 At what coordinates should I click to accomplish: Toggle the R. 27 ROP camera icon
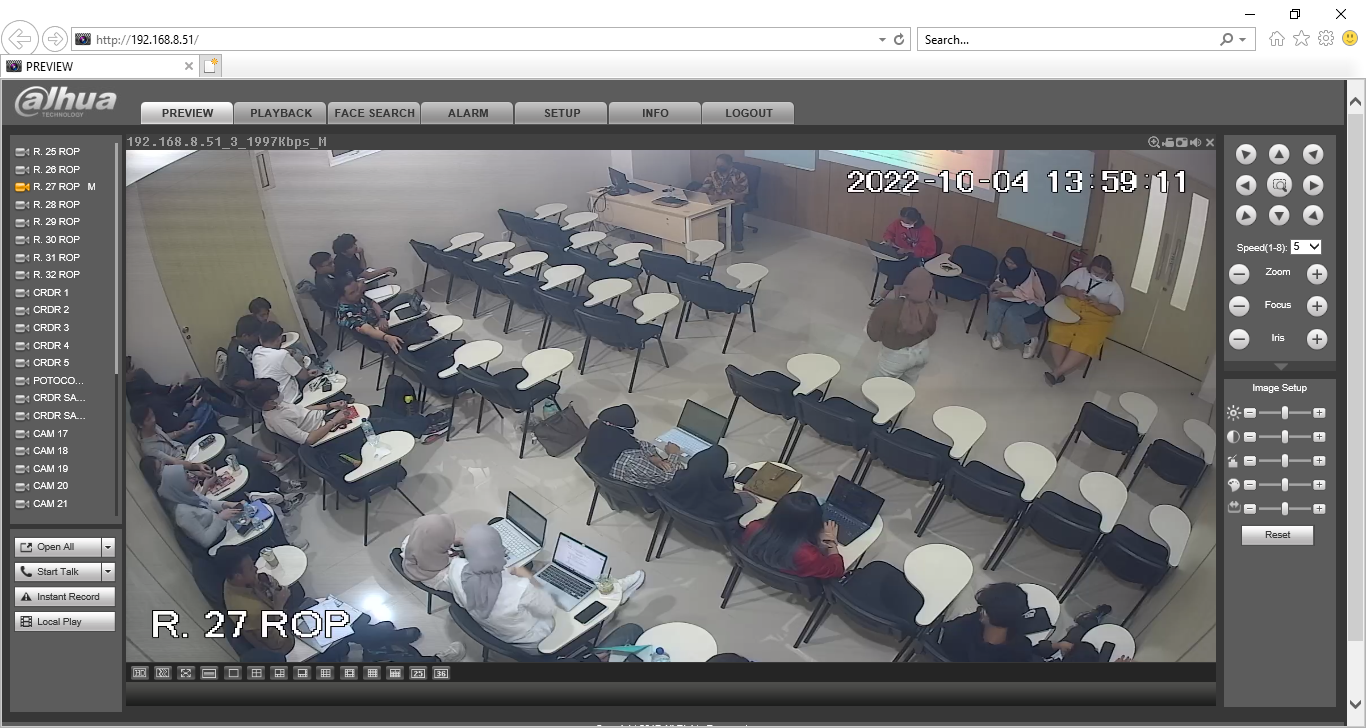(22, 187)
